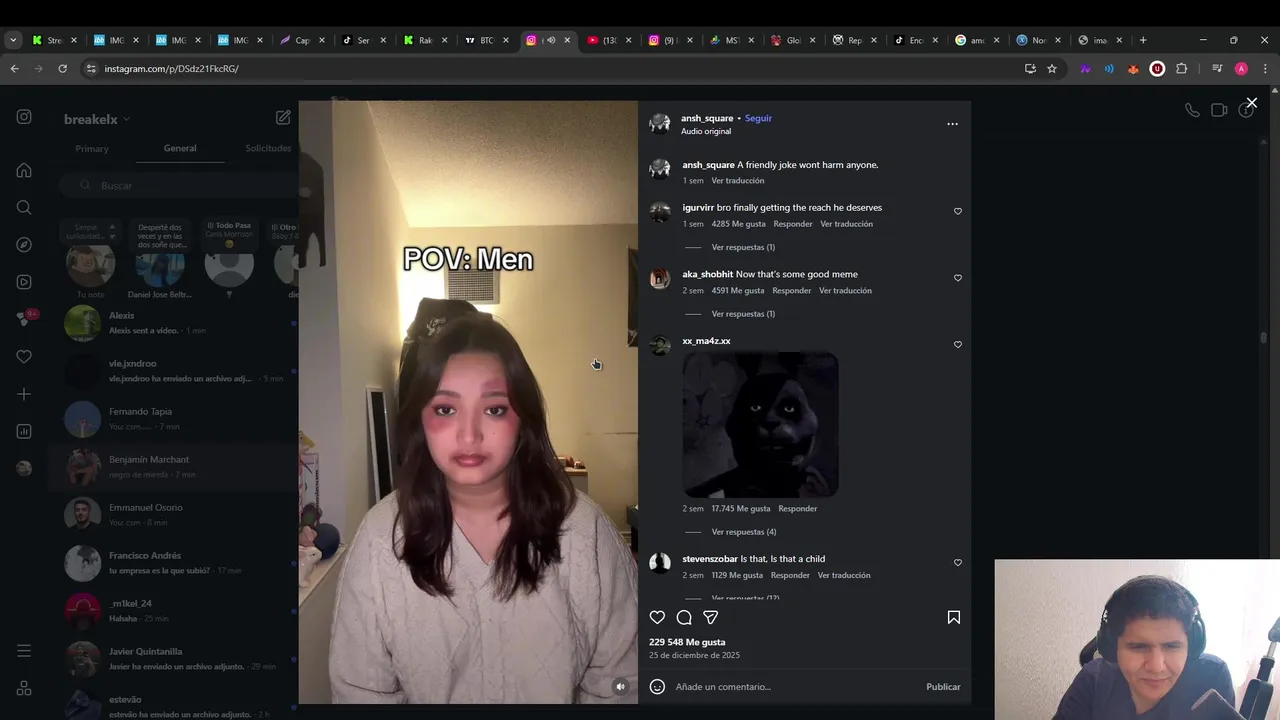Click Ver traducción under the caption
This screenshot has height=720, width=1280.
click(x=738, y=181)
